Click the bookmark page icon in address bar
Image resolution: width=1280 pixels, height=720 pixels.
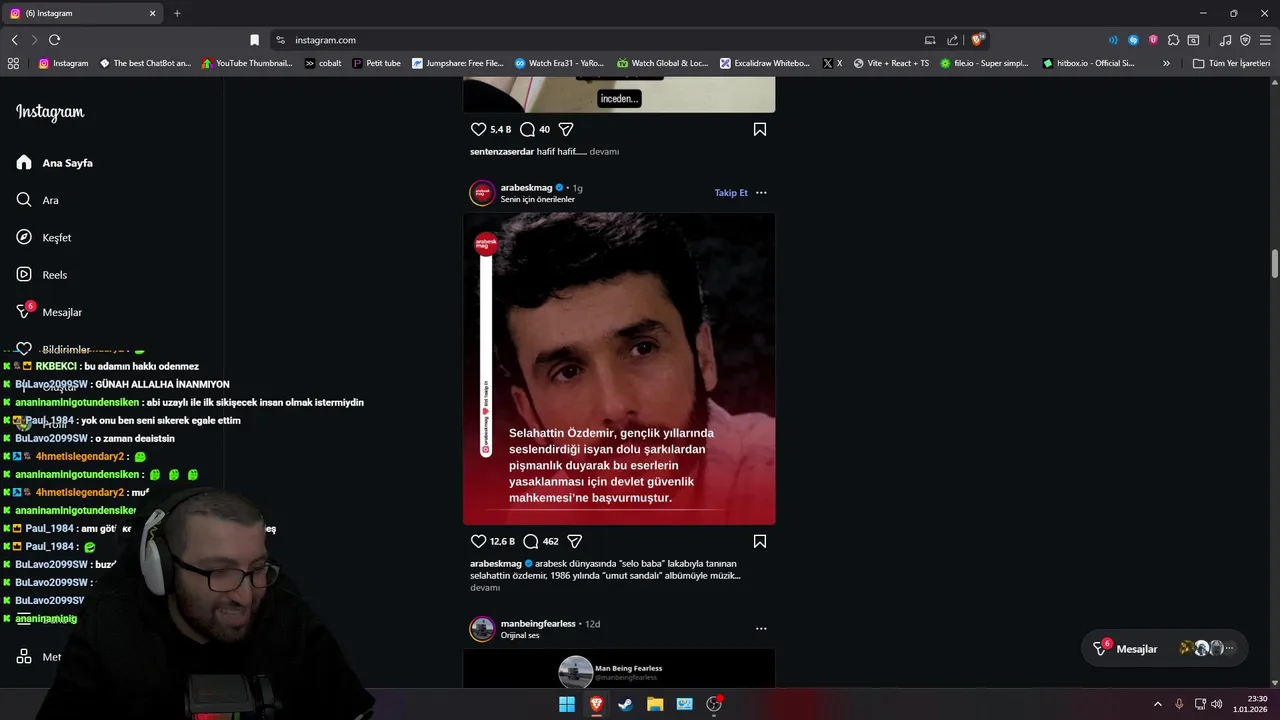click(x=254, y=40)
